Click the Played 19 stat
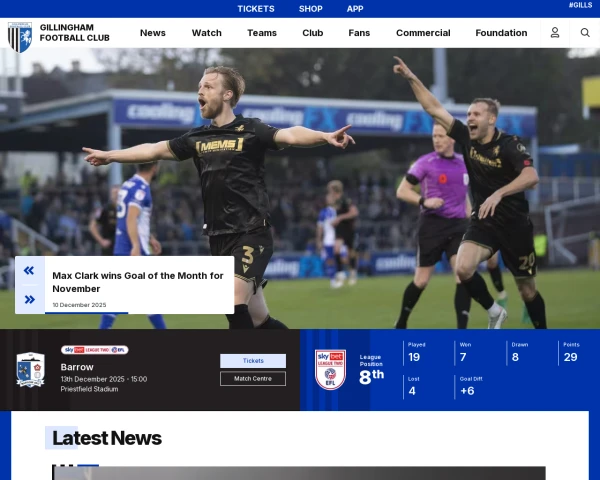 click(x=416, y=353)
